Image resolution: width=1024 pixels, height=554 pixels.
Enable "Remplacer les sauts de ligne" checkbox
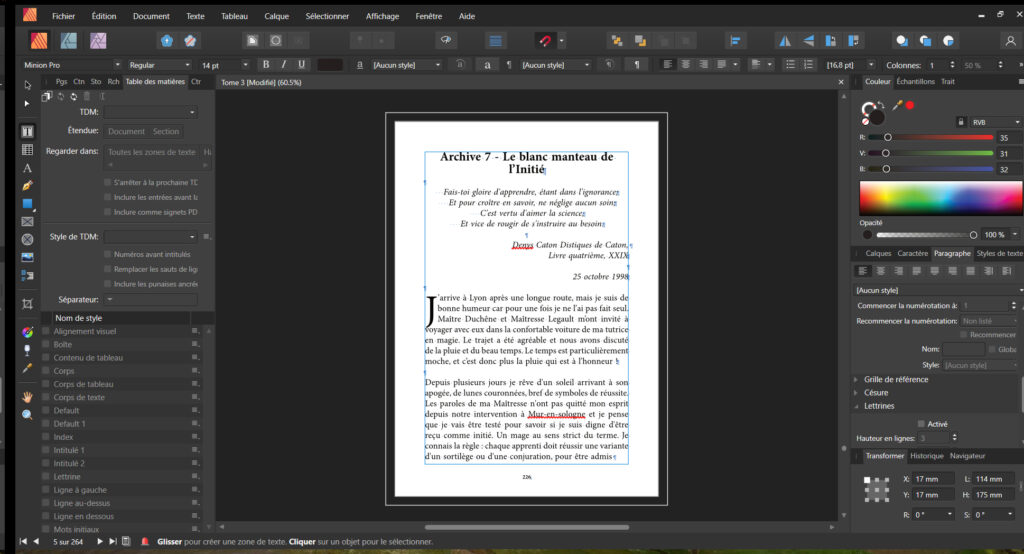pyautogui.click(x=107, y=269)
